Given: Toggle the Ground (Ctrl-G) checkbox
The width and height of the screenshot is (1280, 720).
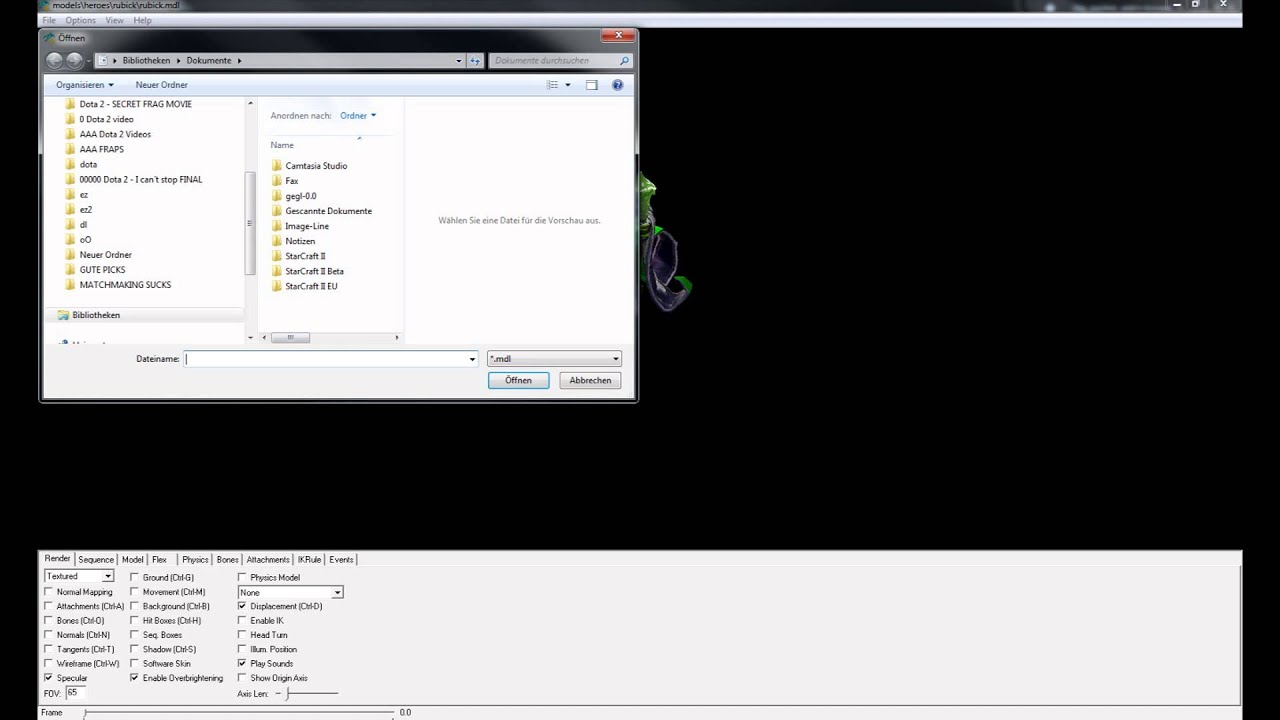Looking at the screenshot, I should (x=134, y=577).
